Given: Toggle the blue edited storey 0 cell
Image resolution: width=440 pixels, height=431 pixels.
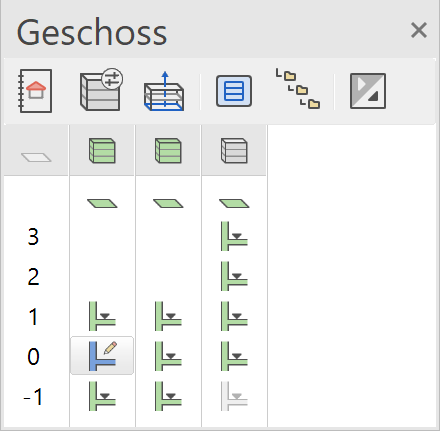Looking at the screenshot, I should 102,356.
